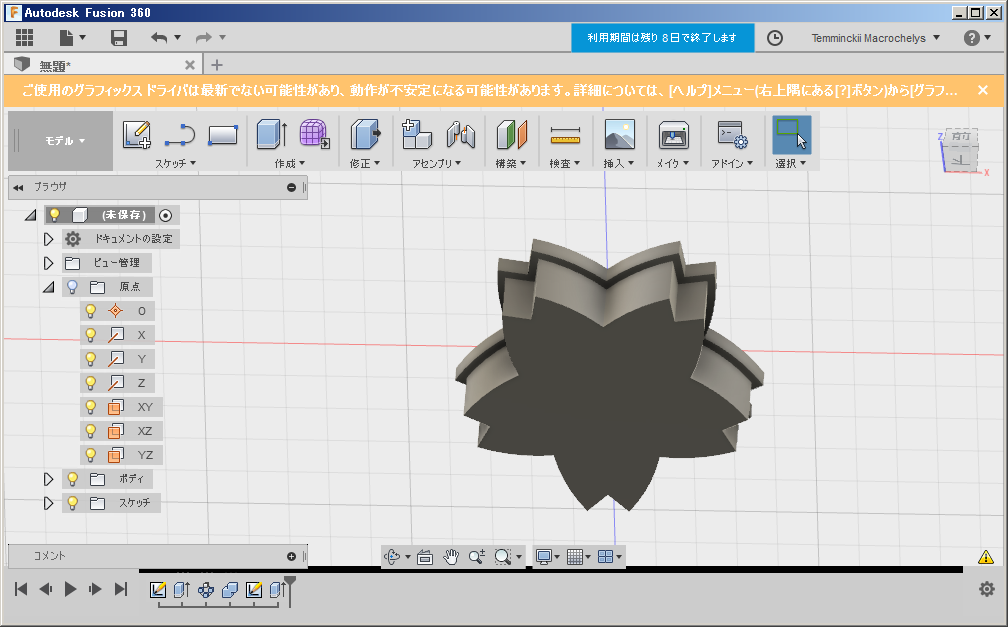Click the アセンブリ new component icon
This screenshot has width=1008, height=627.
[x=416, y=133]
